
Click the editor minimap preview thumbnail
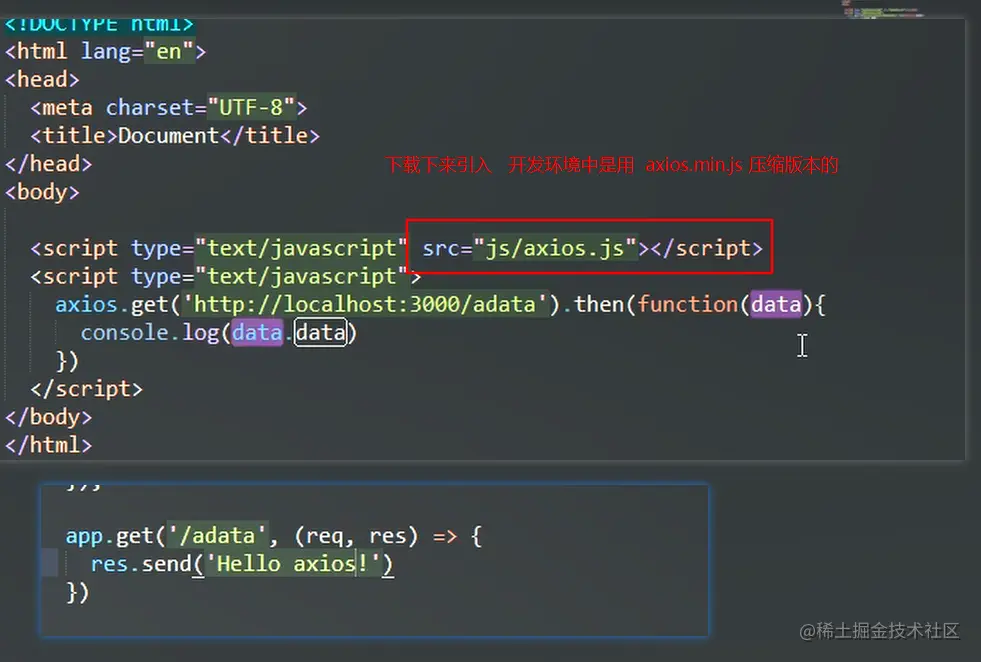tap(882, 9)
